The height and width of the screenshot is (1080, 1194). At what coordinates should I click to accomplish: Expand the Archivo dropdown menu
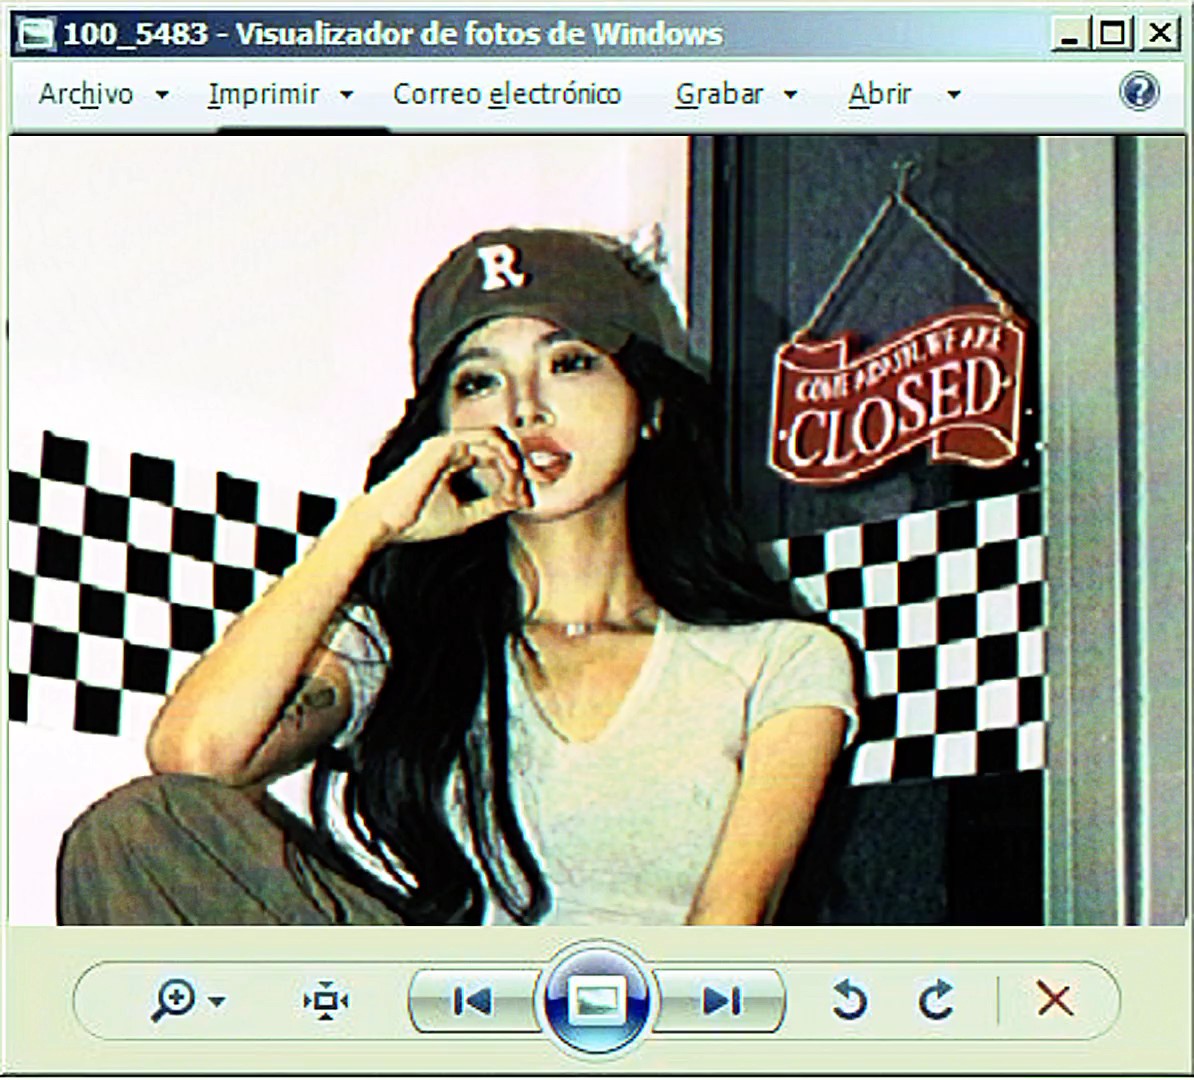162,93
